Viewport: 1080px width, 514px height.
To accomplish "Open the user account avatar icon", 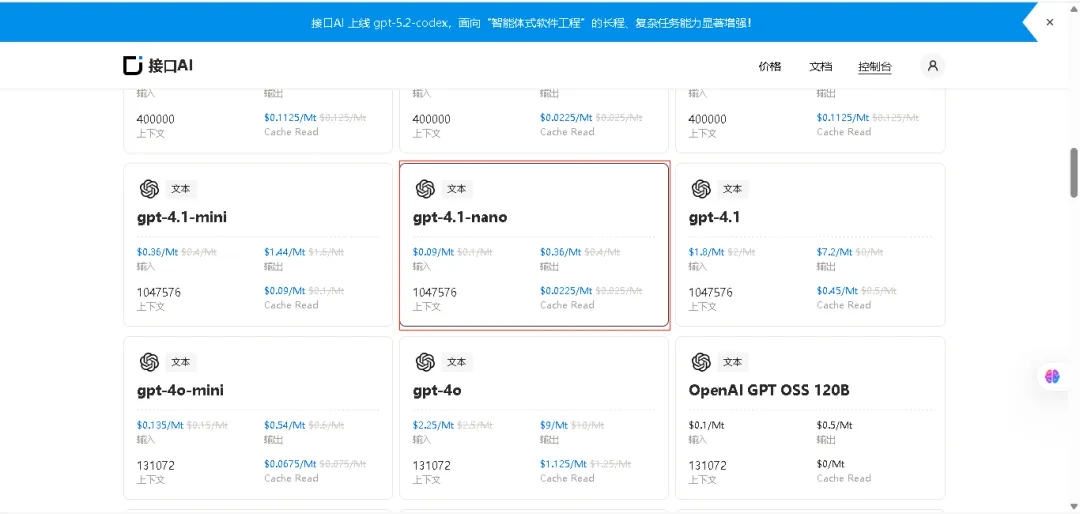I will pyautogui.click(x=933, y=66).
